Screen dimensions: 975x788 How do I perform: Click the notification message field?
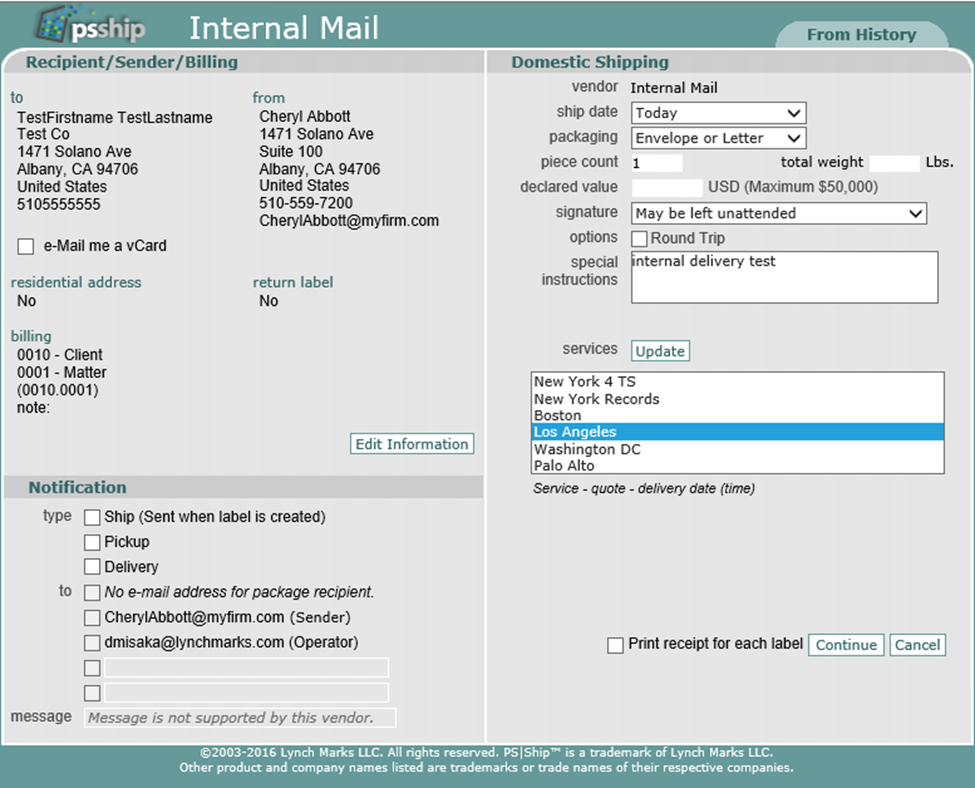(x=240, y=718)
